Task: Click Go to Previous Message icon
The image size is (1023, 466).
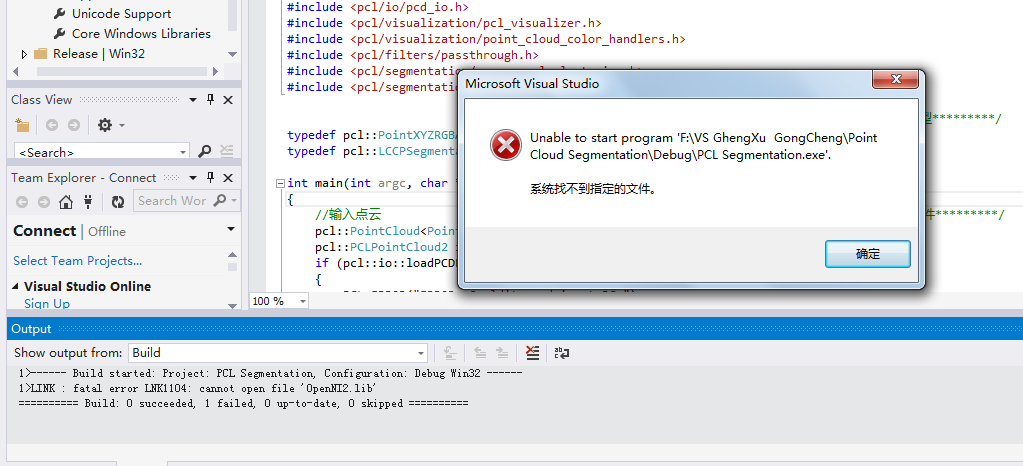Action: click(x=480, y=353)
